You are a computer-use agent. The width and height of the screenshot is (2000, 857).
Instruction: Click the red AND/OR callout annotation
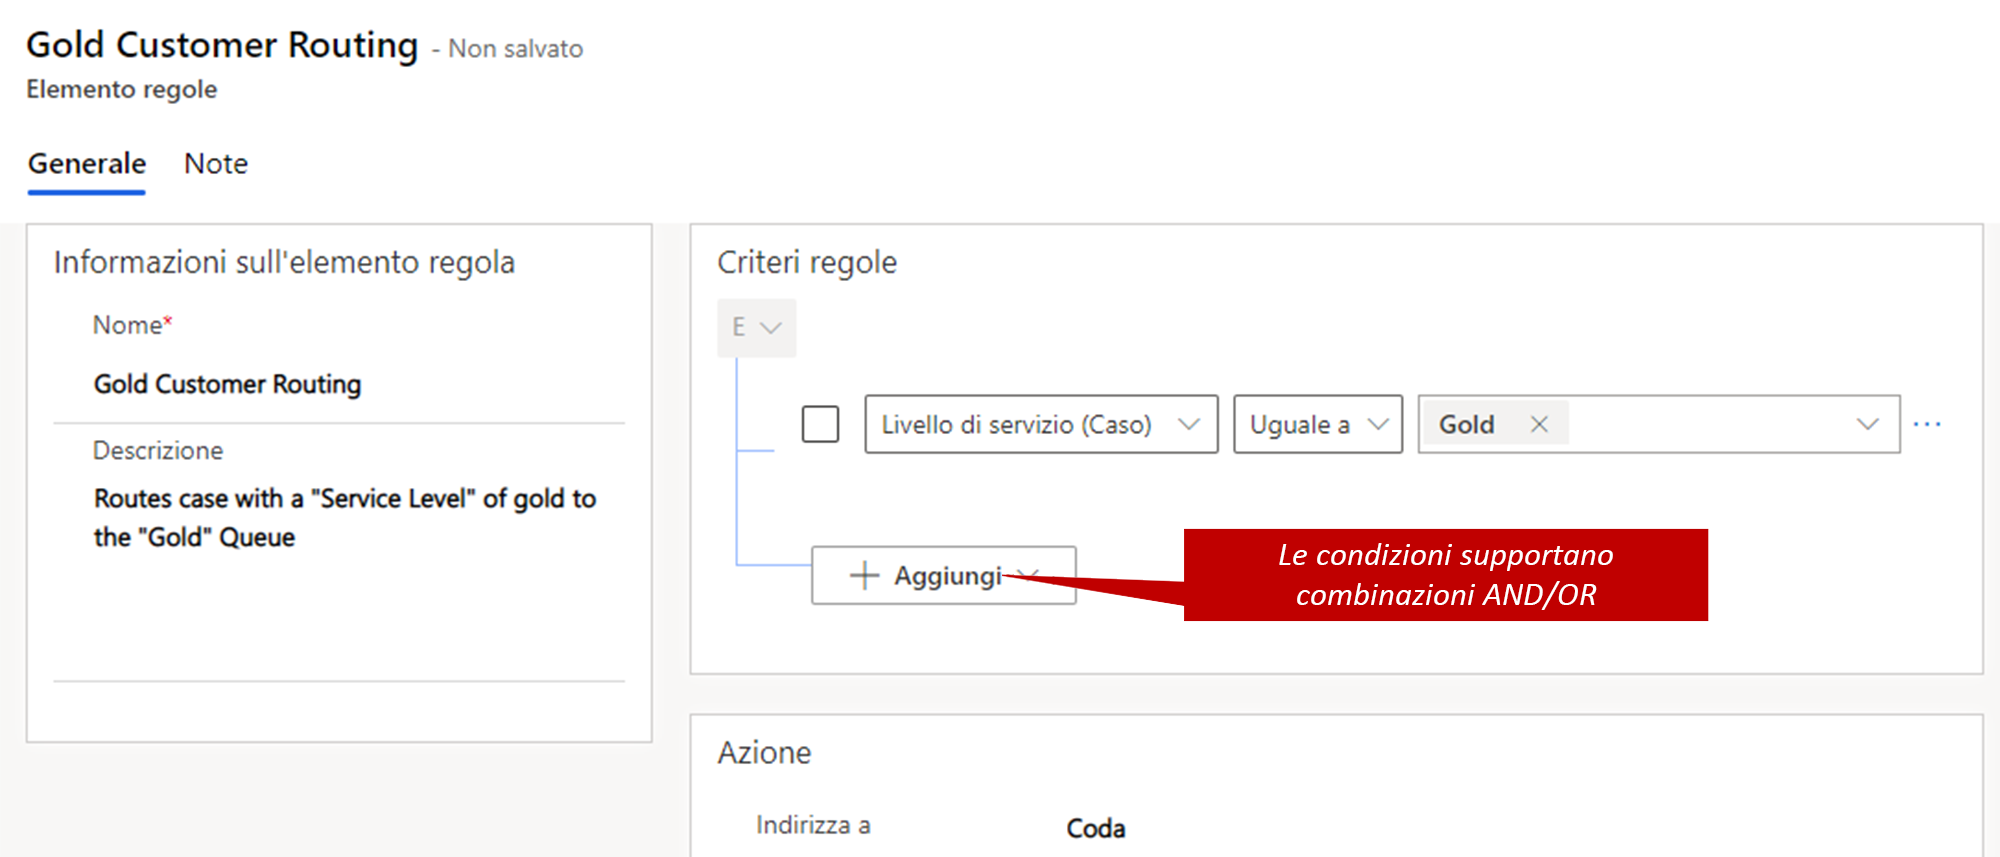tap(1446, 575)
